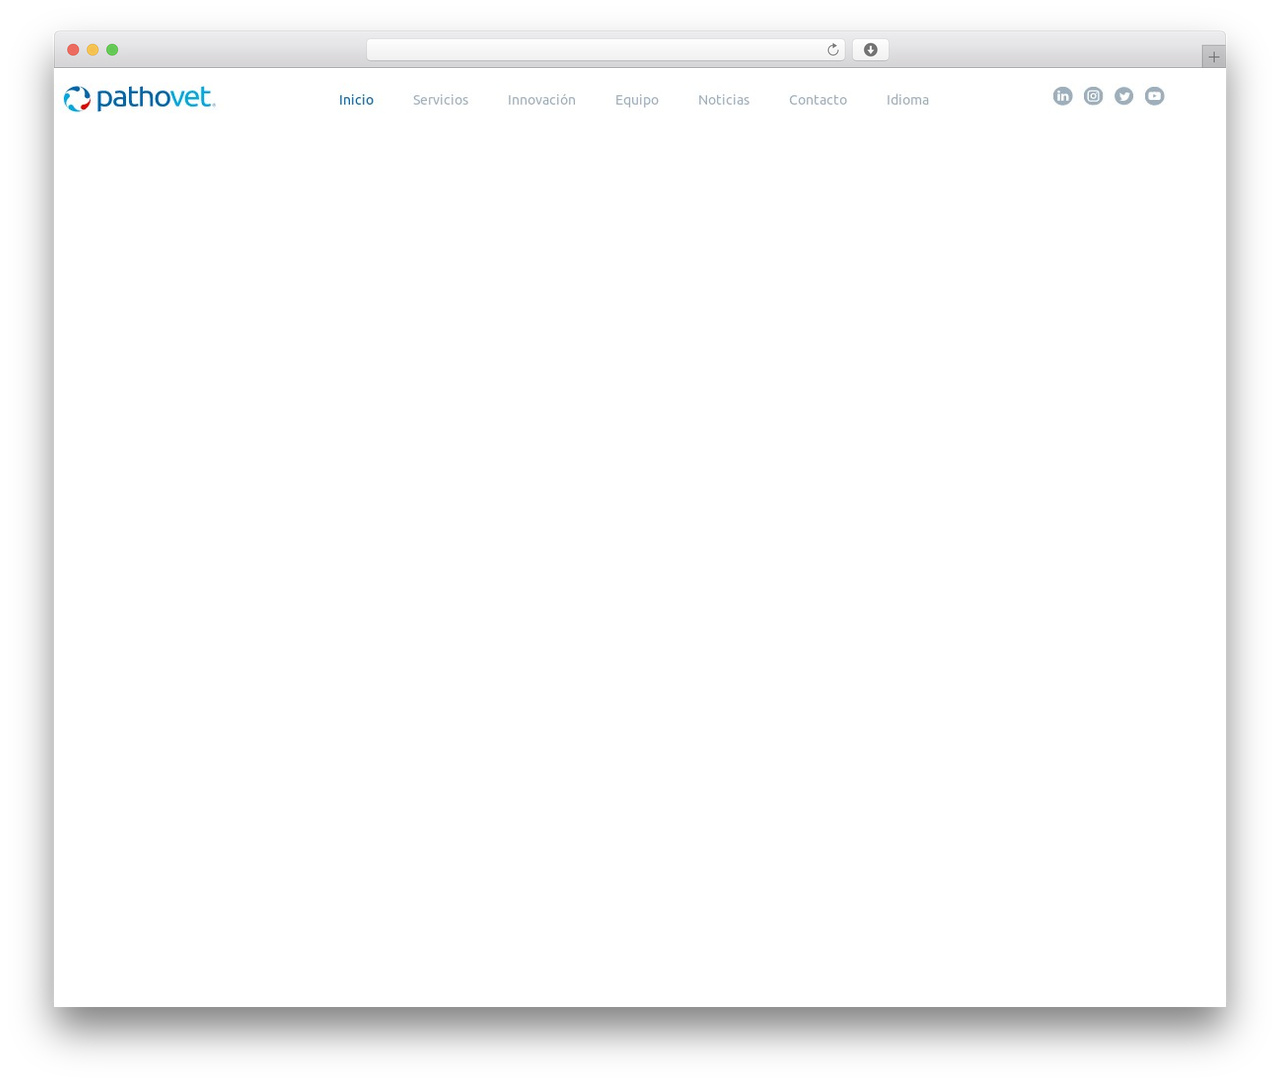The height and width of the screenshot is (1084, 1280).
Task: Open the Innovación menu item
Action: pos(541,100)
